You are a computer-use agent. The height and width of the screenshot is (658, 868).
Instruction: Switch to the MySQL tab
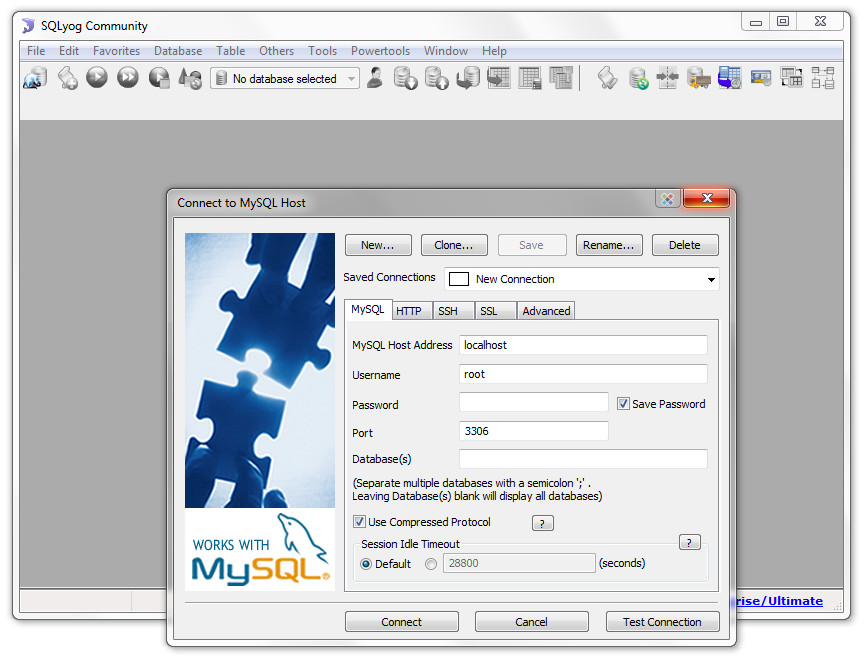click(x=368, y=309)
